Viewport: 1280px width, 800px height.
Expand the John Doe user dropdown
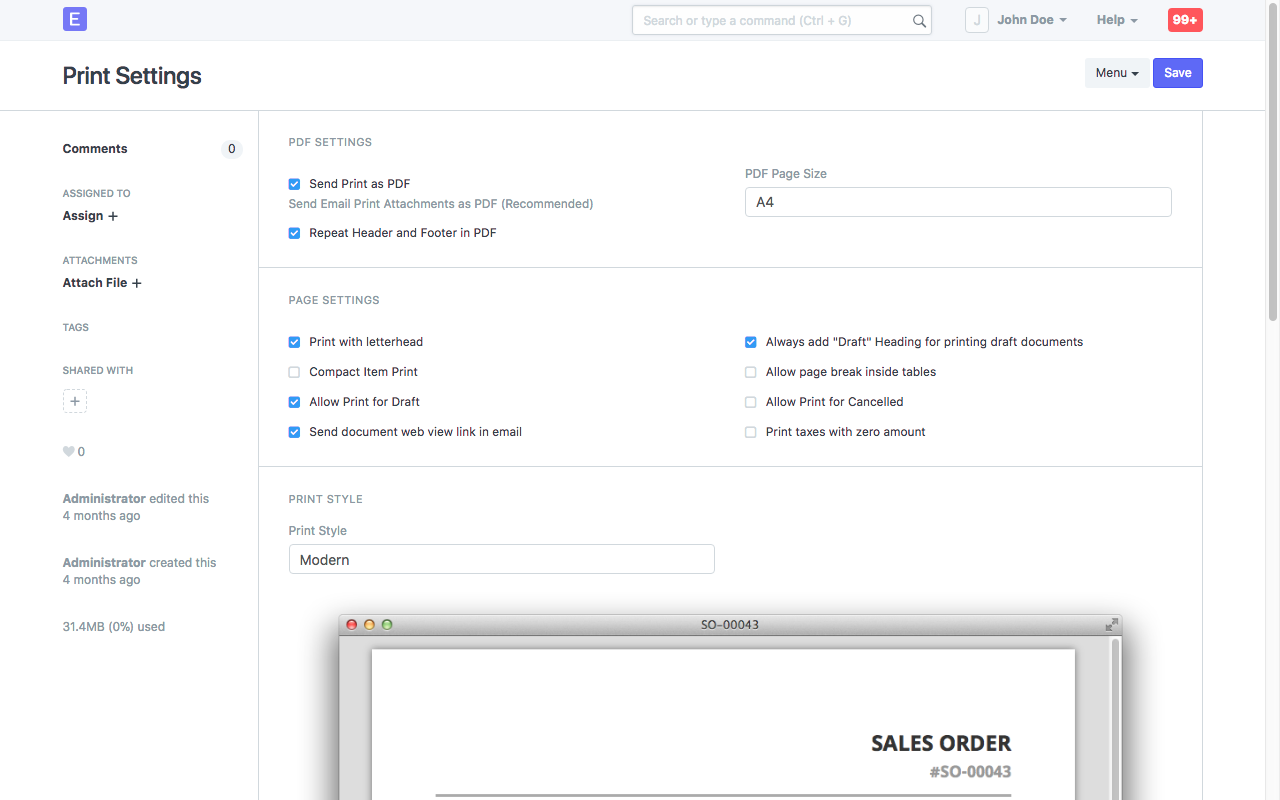point(1032,20)
